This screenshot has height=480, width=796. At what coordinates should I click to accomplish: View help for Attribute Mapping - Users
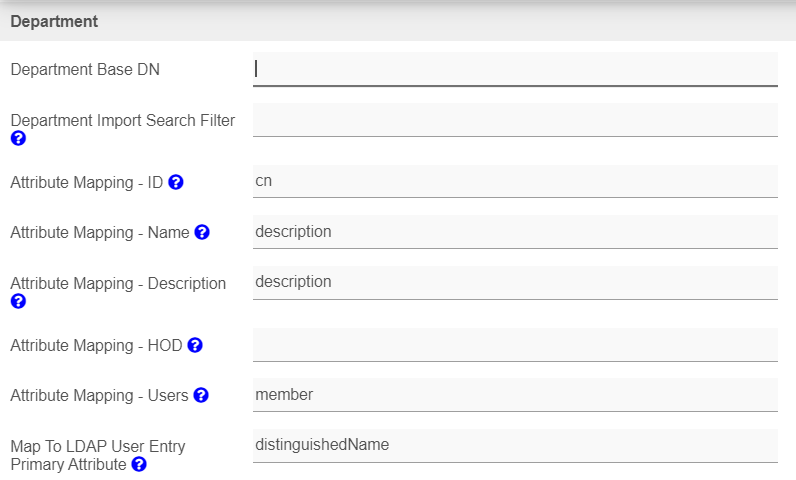pos(201,395)
